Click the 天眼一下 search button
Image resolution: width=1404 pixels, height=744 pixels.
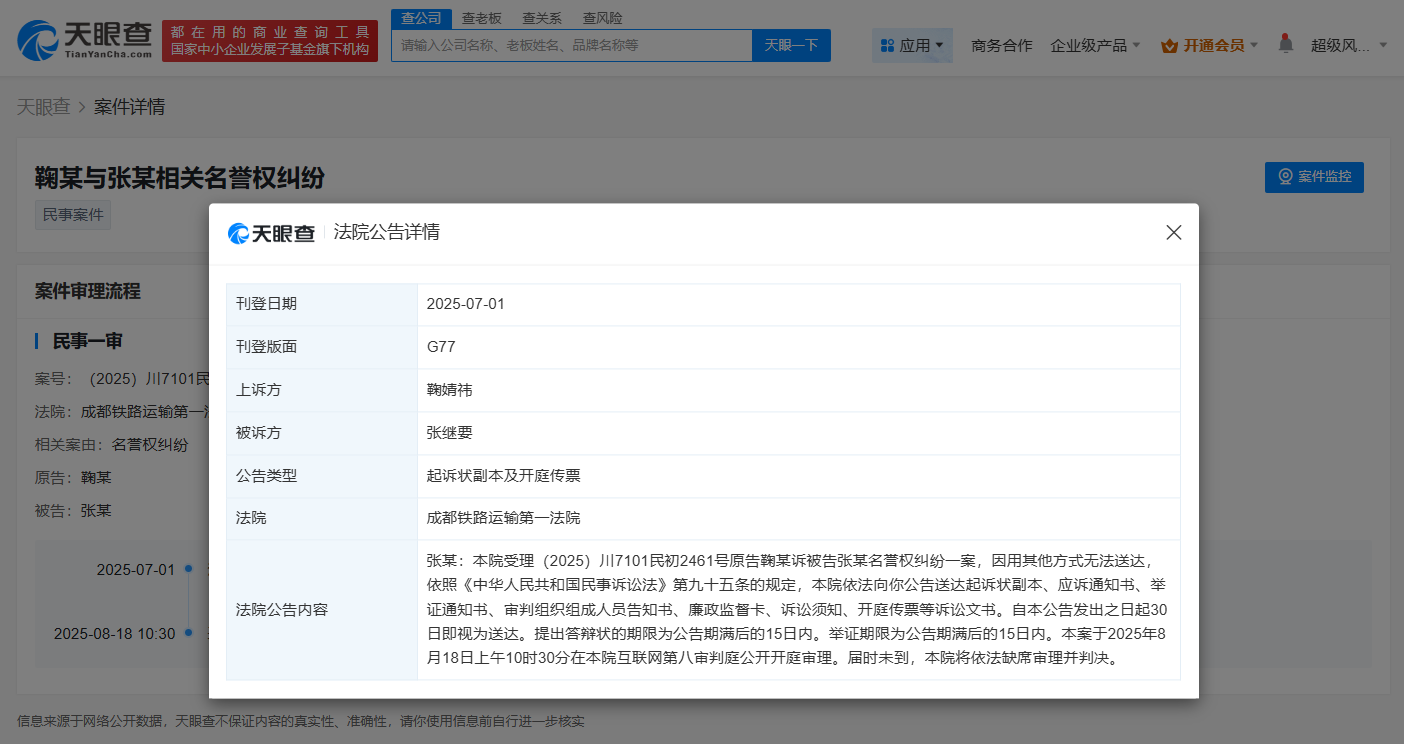(x=791, y=45)
